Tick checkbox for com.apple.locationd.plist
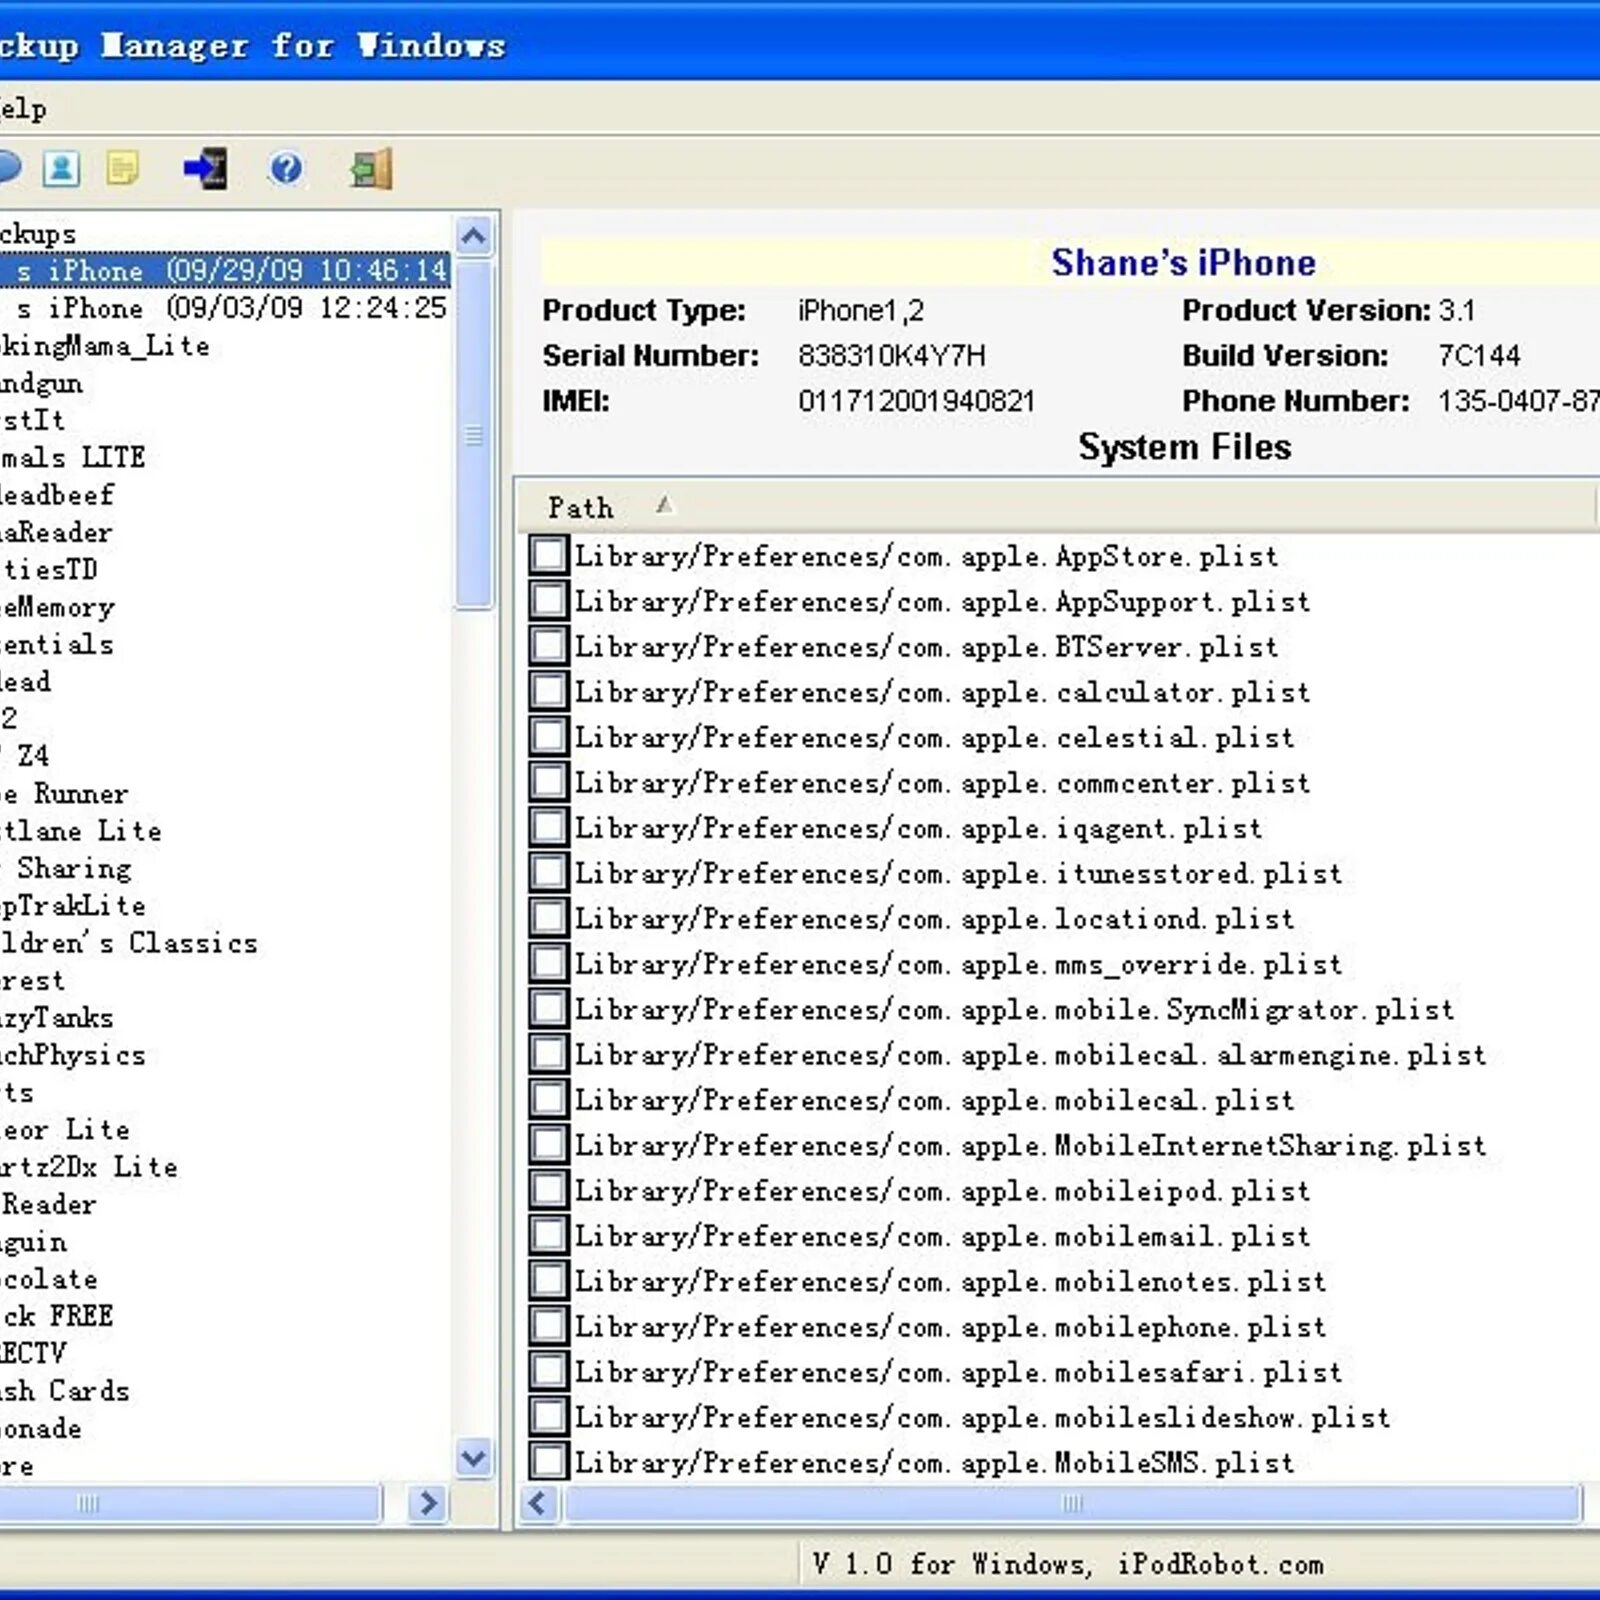1600x1600 pixels. click(x=548, y=917)
